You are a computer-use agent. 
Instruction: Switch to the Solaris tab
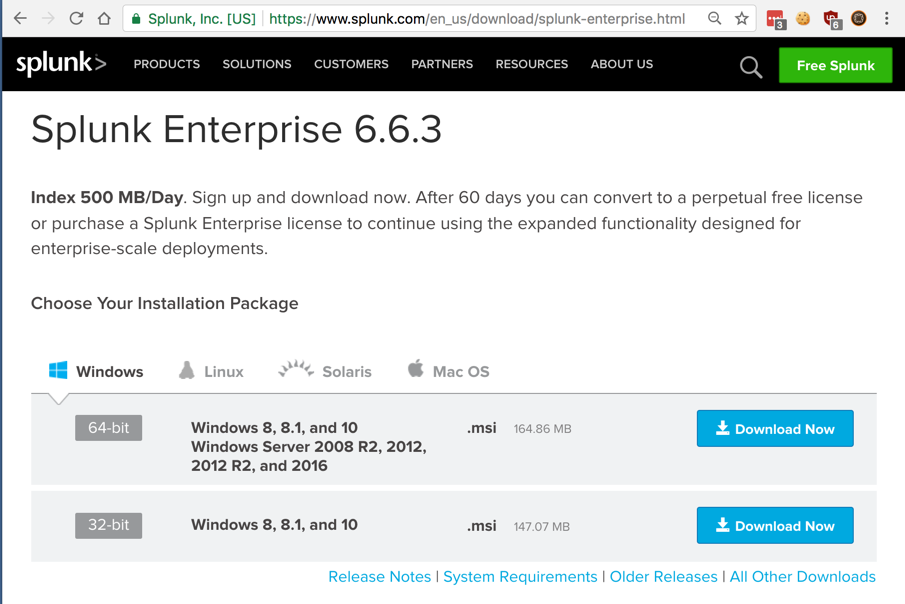pyautogui.click(x=325, y=371)
